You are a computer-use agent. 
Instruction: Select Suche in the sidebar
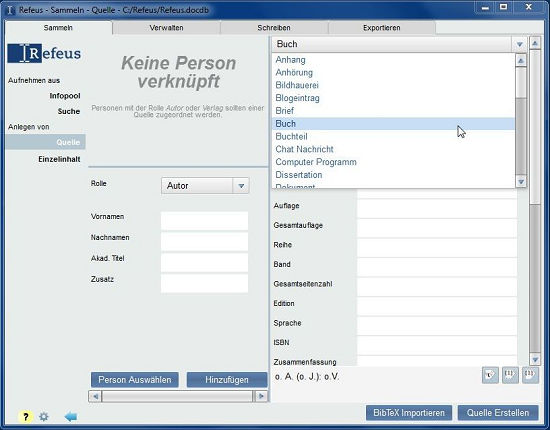(69, 111)
